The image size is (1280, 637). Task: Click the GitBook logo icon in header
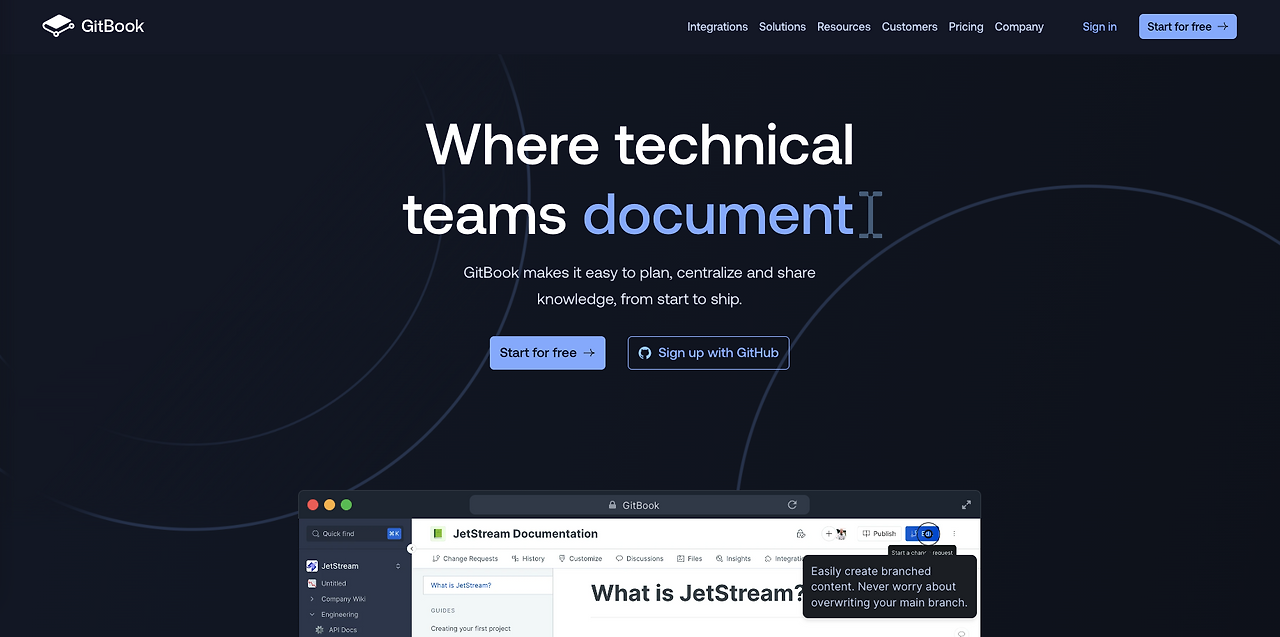(58, 26)
